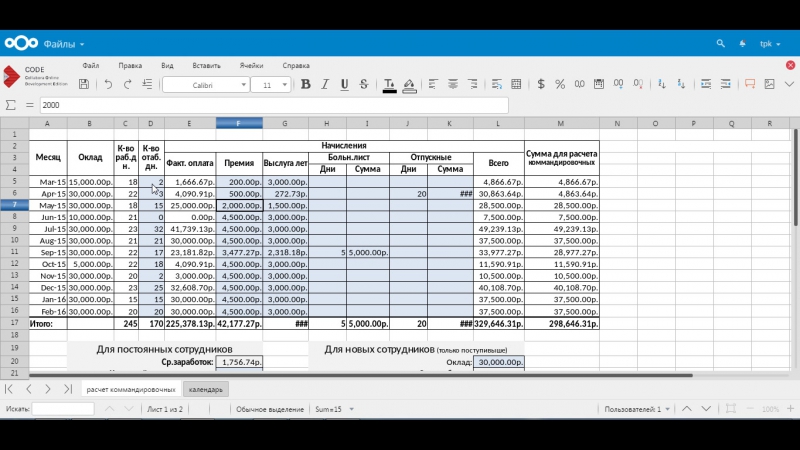Click the Save document icon
The image size is (800, 450).
(x=84, y=85)
